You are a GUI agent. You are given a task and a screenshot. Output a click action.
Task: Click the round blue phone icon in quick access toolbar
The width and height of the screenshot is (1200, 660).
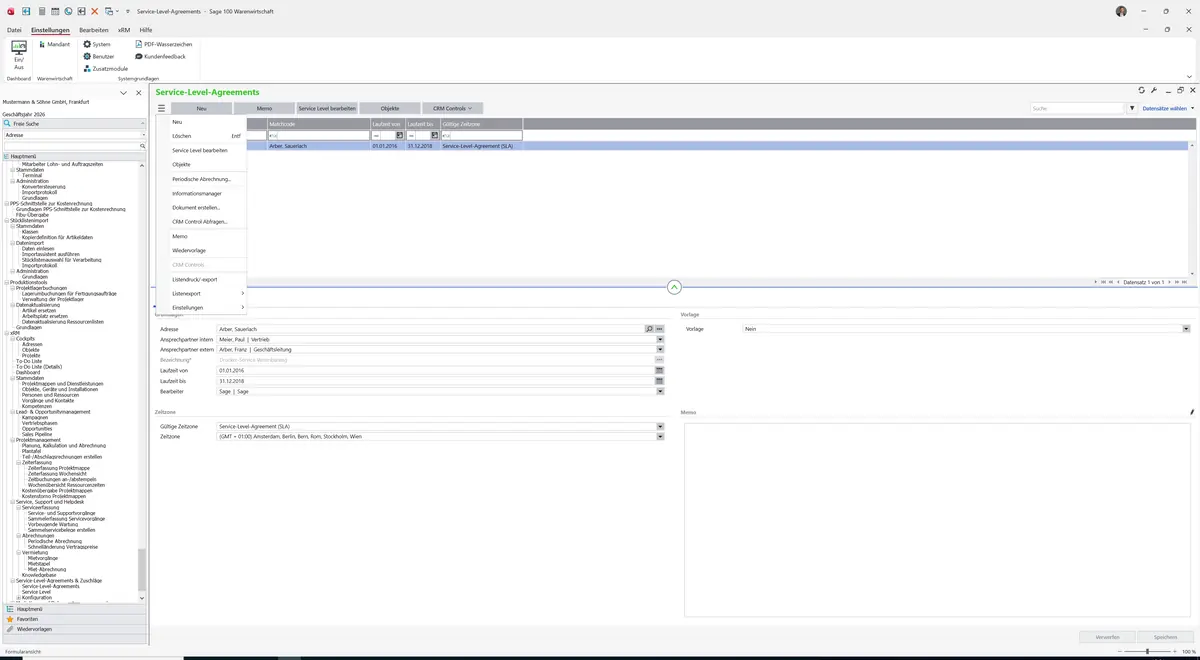coord(67,11)
